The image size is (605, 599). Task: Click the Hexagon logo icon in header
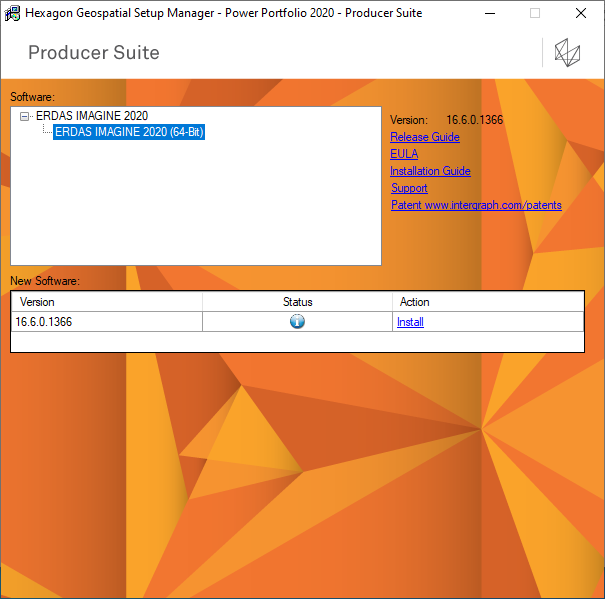[567, 52]
